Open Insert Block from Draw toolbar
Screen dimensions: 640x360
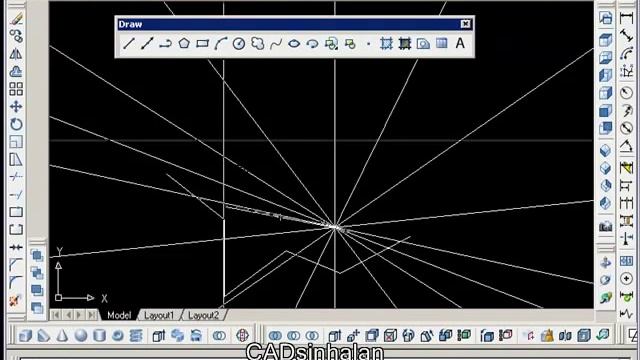pos(331,43)
